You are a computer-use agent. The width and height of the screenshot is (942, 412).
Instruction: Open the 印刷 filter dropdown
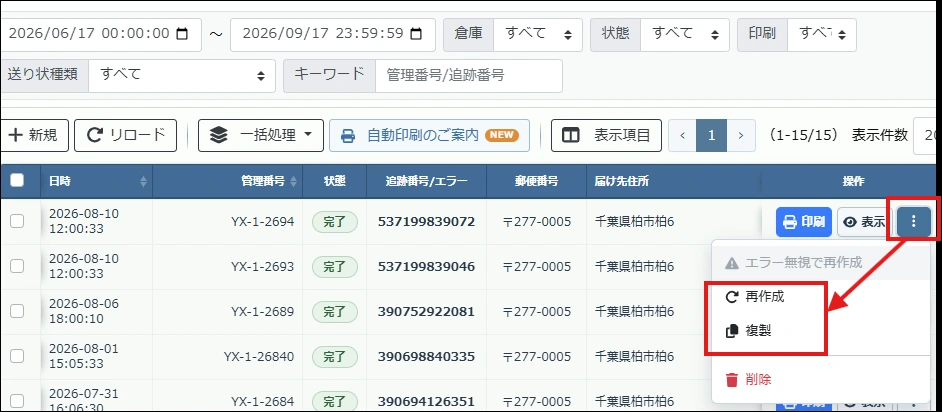[x=822, y=34]
